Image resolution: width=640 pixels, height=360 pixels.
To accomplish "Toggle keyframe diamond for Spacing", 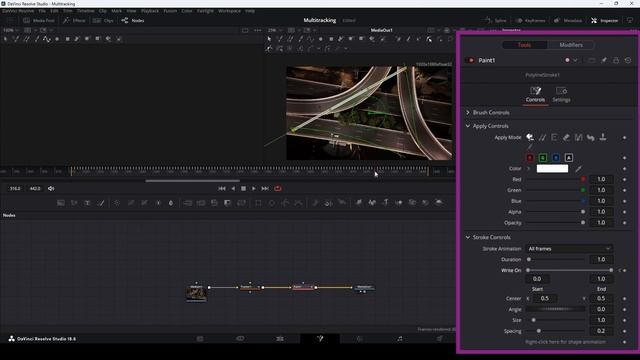I will click(624, 331).
